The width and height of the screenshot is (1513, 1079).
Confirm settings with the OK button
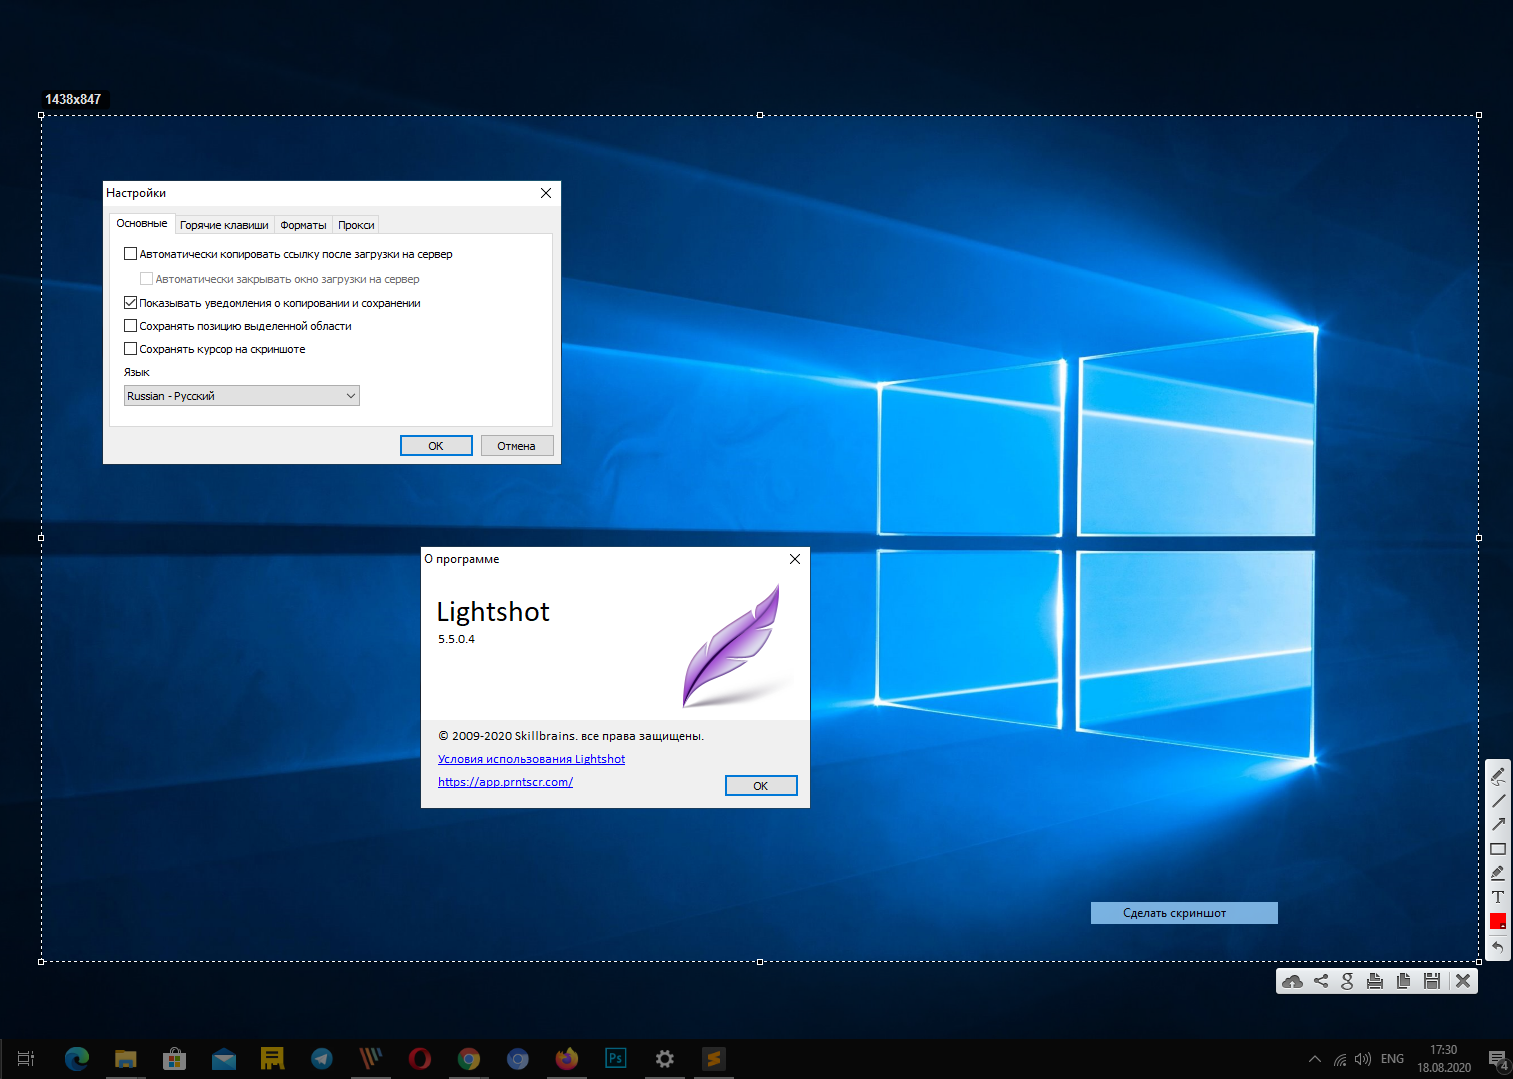(x=436, y=446)
